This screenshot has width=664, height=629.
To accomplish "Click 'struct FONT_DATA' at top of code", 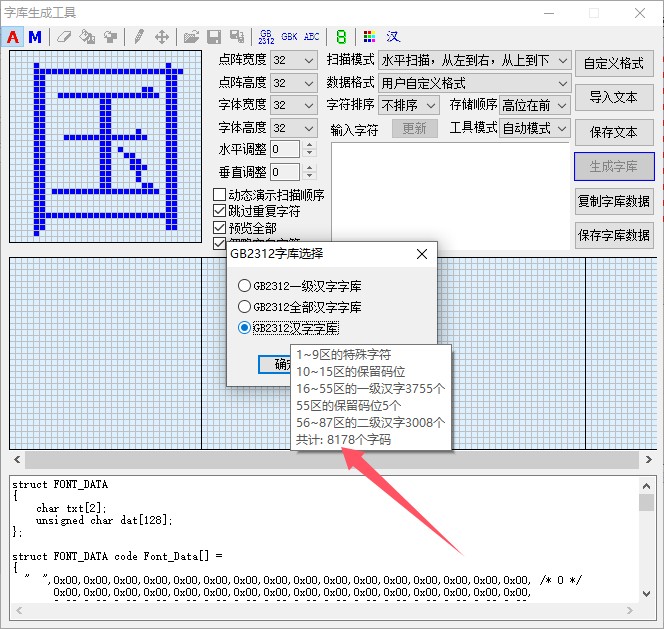I will tap(60, 484).
